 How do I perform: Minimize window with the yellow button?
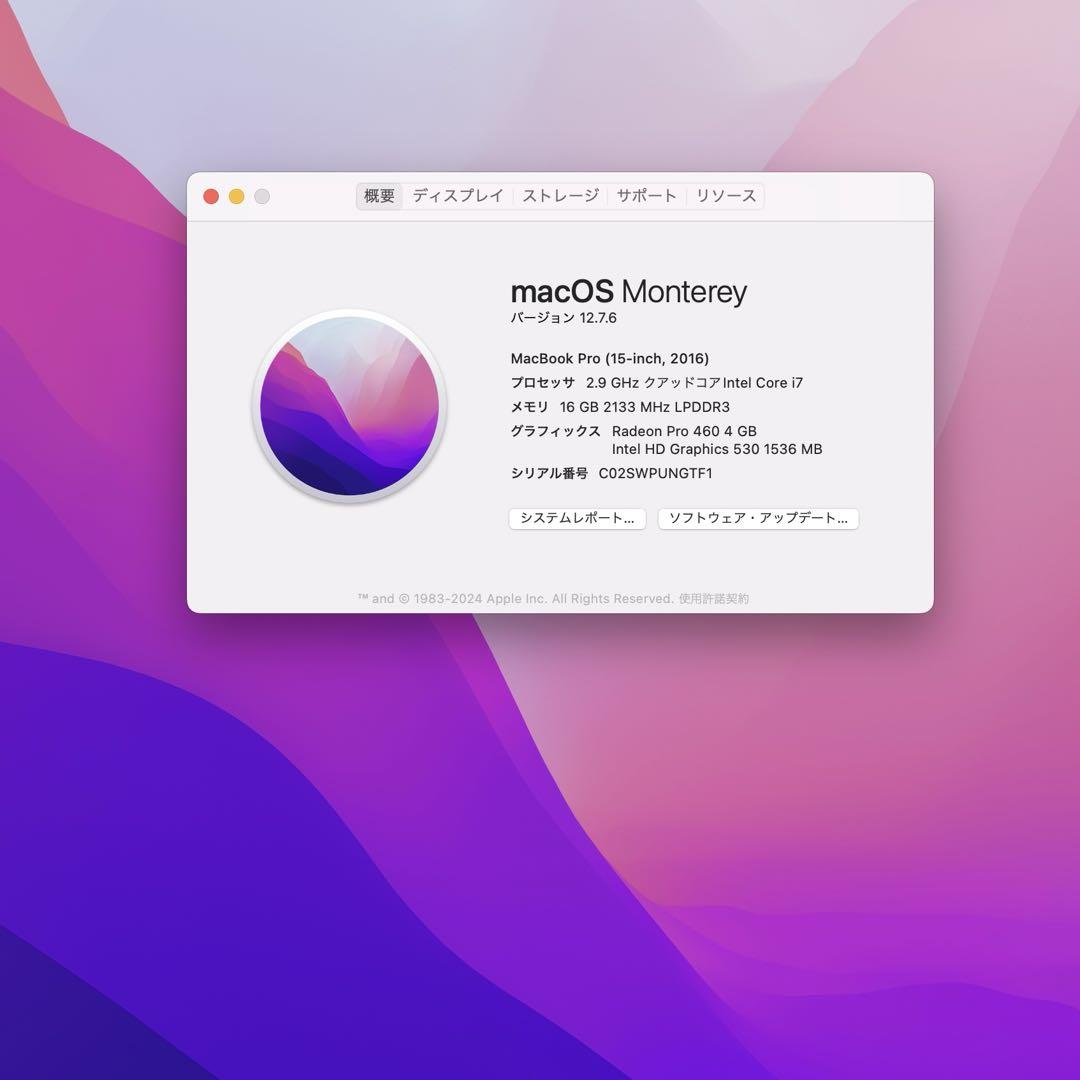(236, 196)
